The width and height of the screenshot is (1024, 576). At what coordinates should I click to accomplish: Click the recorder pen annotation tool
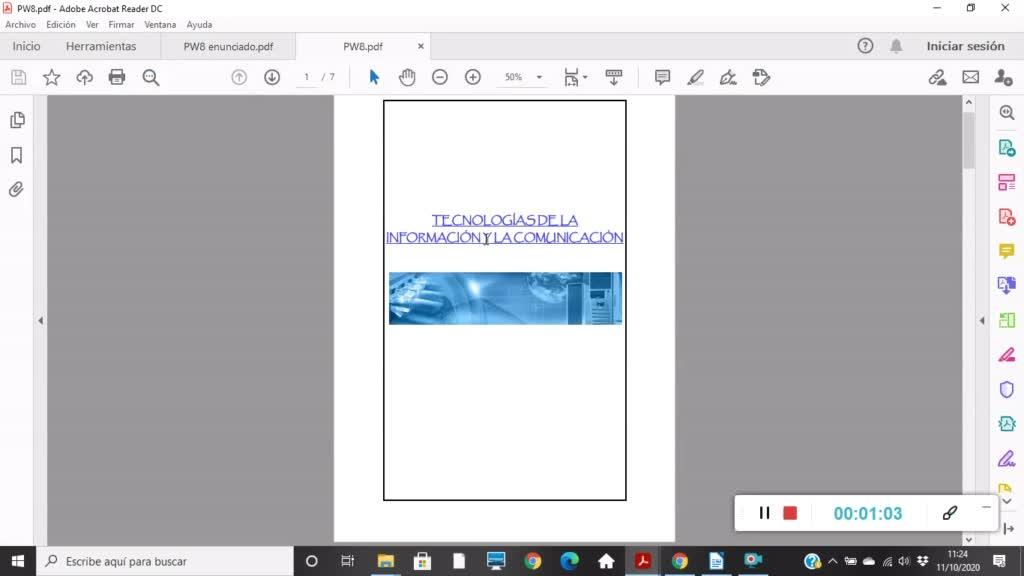tap(950, 513)
